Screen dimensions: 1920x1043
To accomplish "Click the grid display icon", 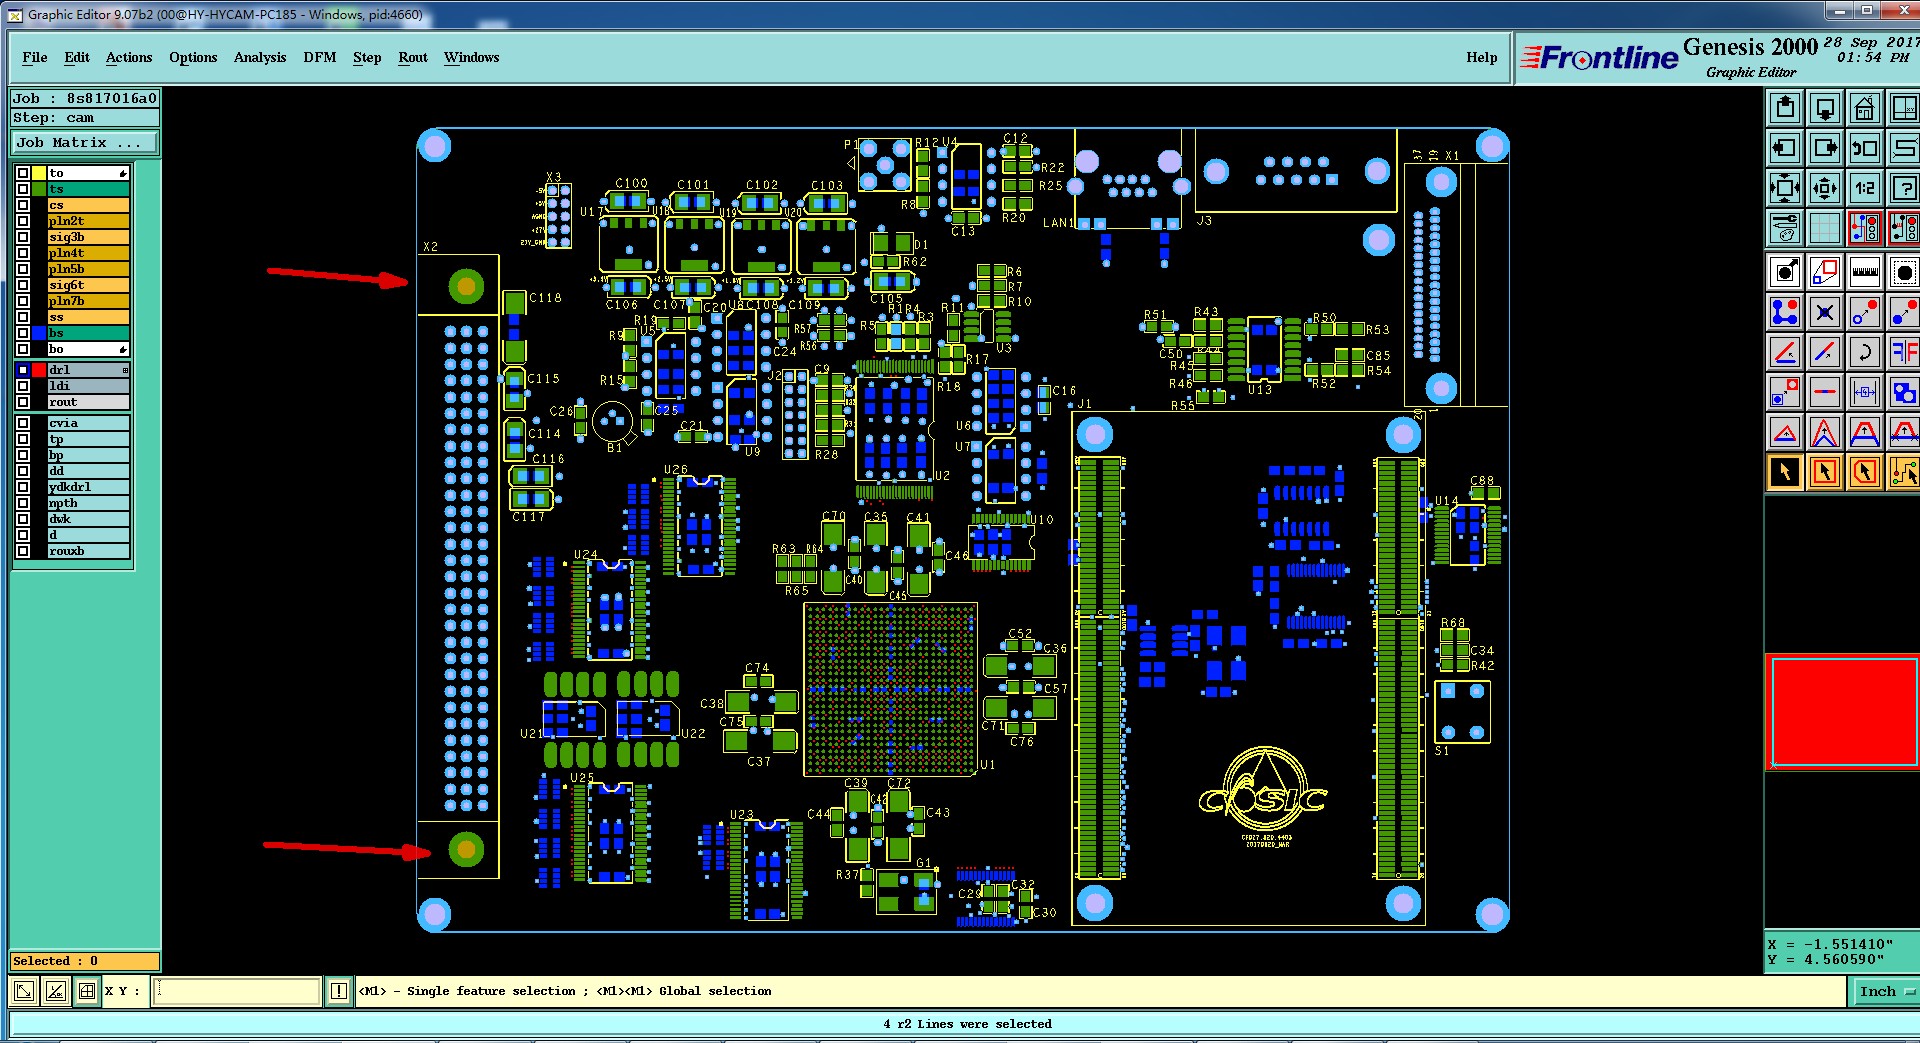I will coord(1825,228).
